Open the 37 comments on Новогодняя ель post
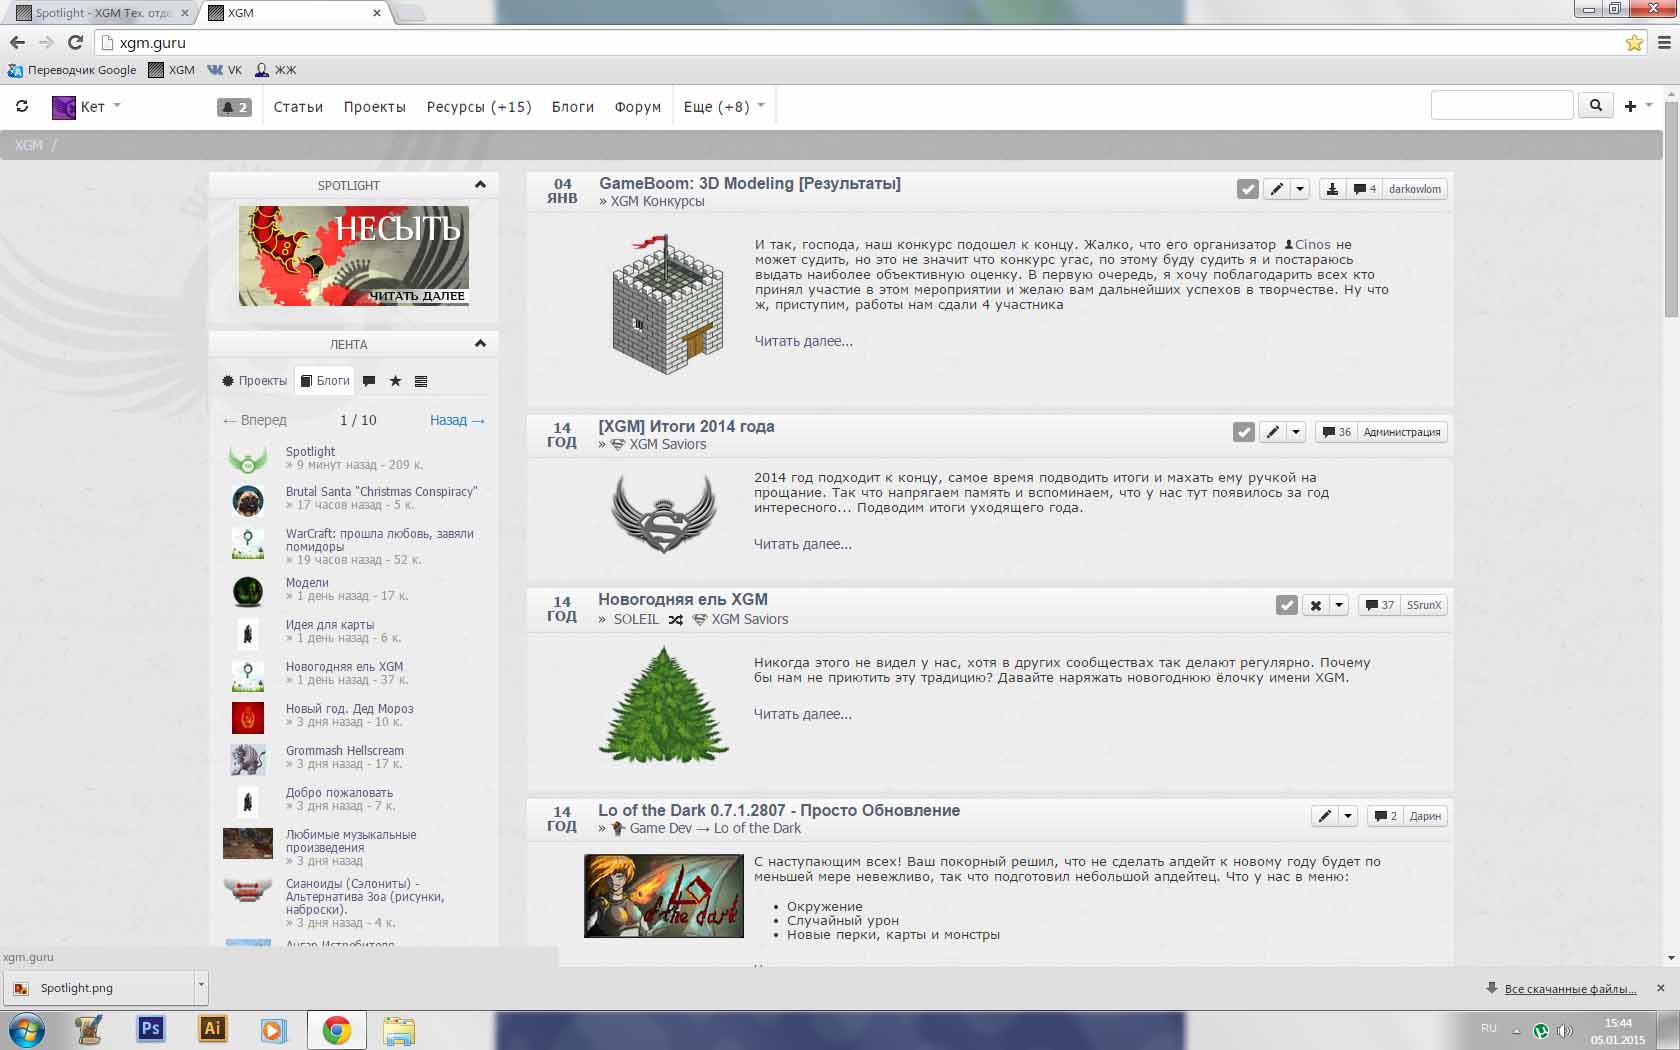The width and height of the screenshot is (1680, 1050). click(1379, 605)
